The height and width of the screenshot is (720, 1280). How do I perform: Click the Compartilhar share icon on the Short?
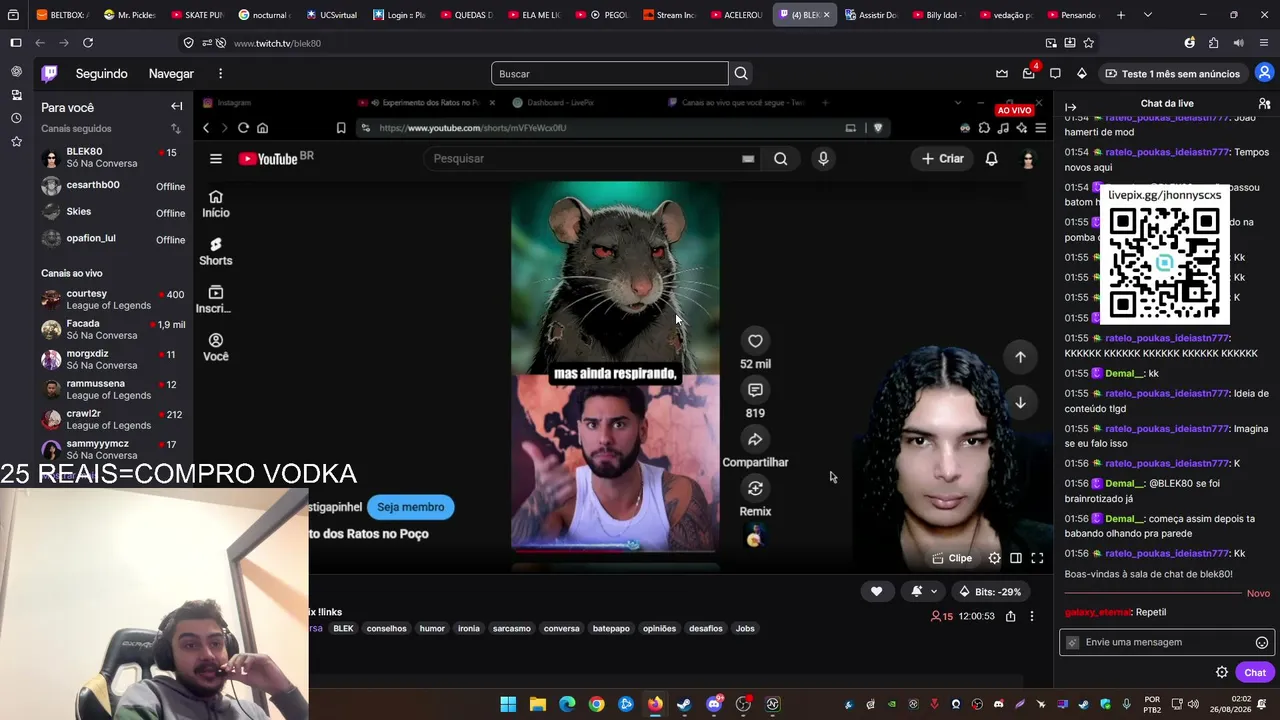pos(755,439)
